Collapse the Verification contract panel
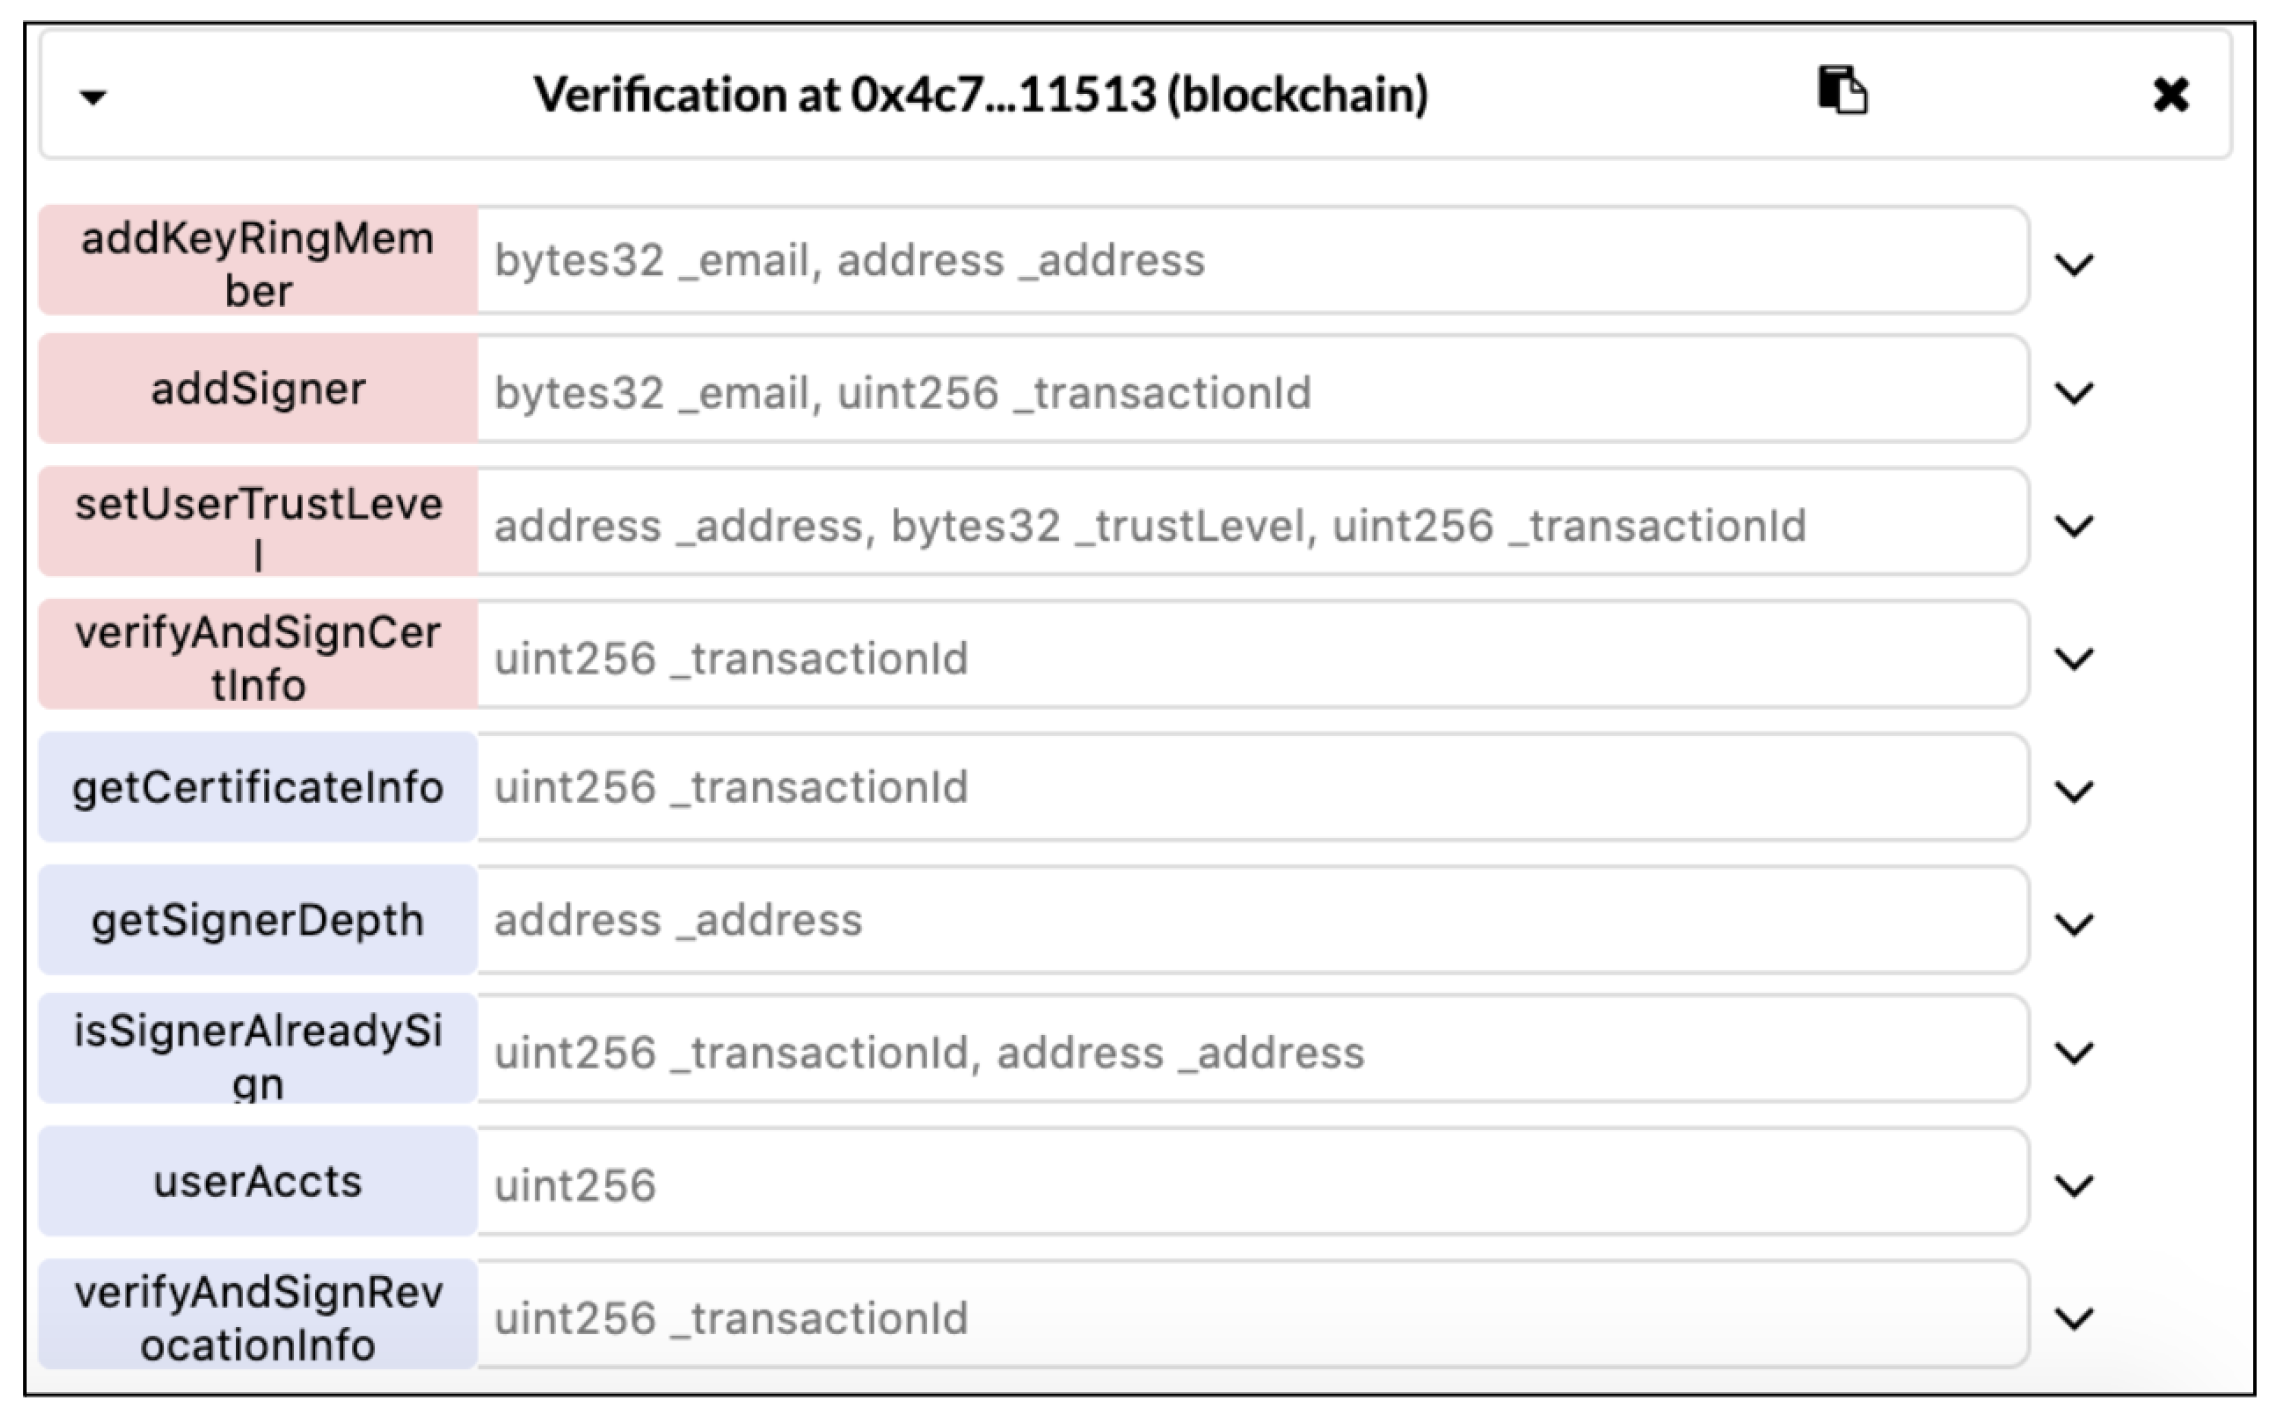The width and height of the screenshot is (2292, 1423). tap(93, 97)
